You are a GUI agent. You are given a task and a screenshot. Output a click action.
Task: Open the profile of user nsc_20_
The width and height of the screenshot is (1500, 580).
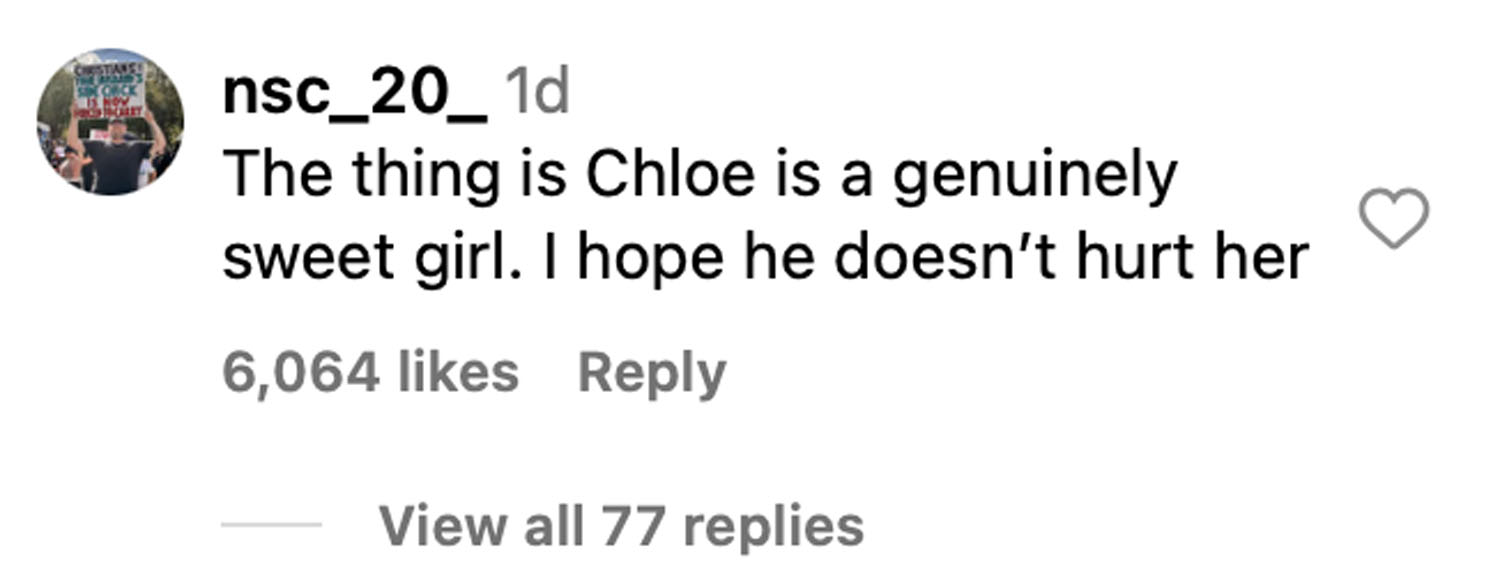coord(355,96)
